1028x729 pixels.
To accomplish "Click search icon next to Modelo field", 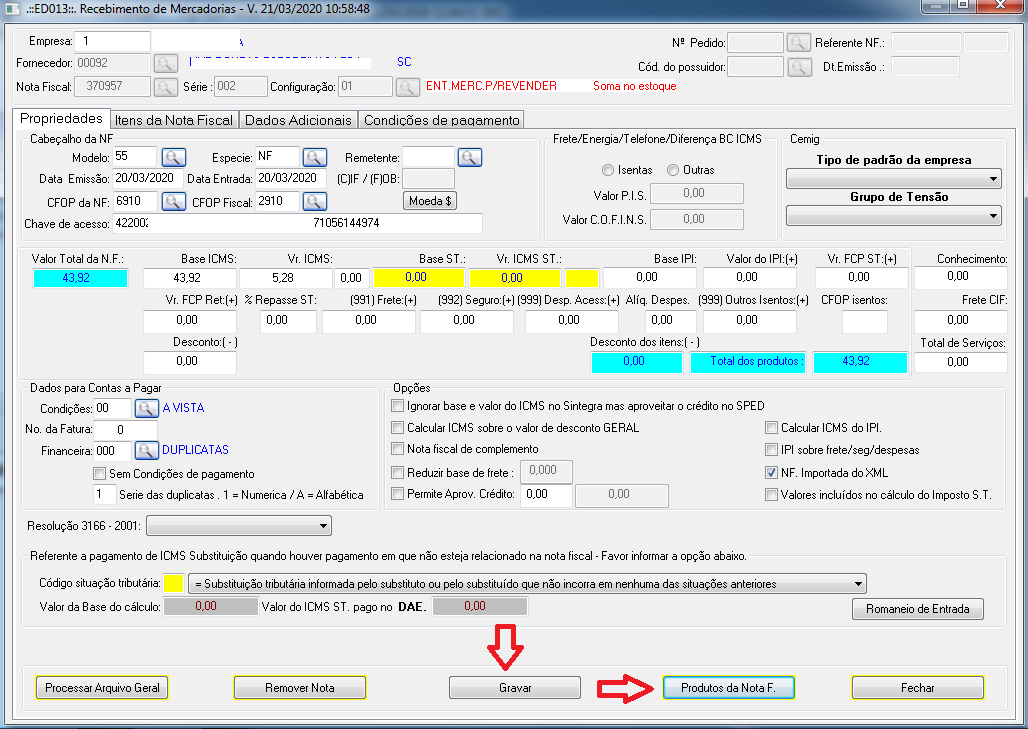I will [x=174, y=157].
